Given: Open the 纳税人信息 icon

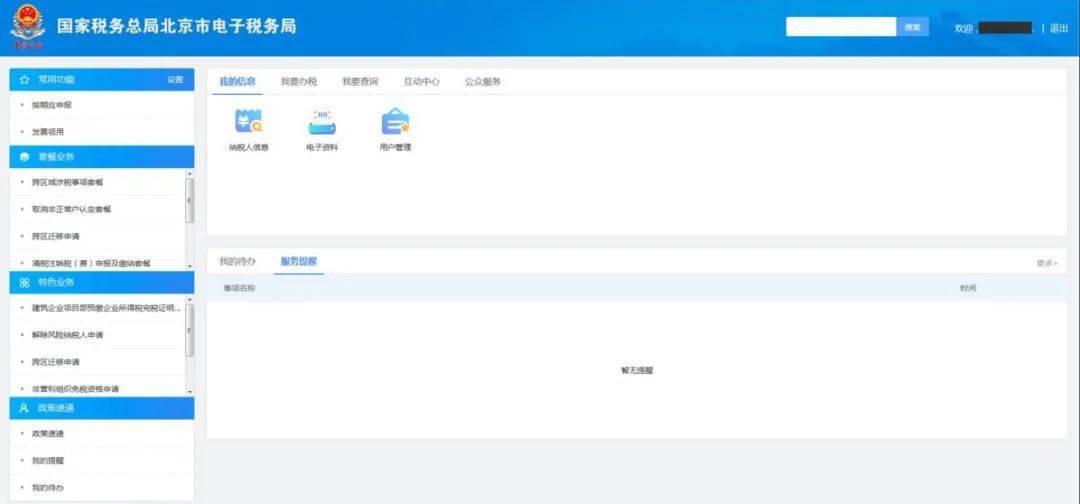Looking at the screenshot, I should click(x=249, y=121).
